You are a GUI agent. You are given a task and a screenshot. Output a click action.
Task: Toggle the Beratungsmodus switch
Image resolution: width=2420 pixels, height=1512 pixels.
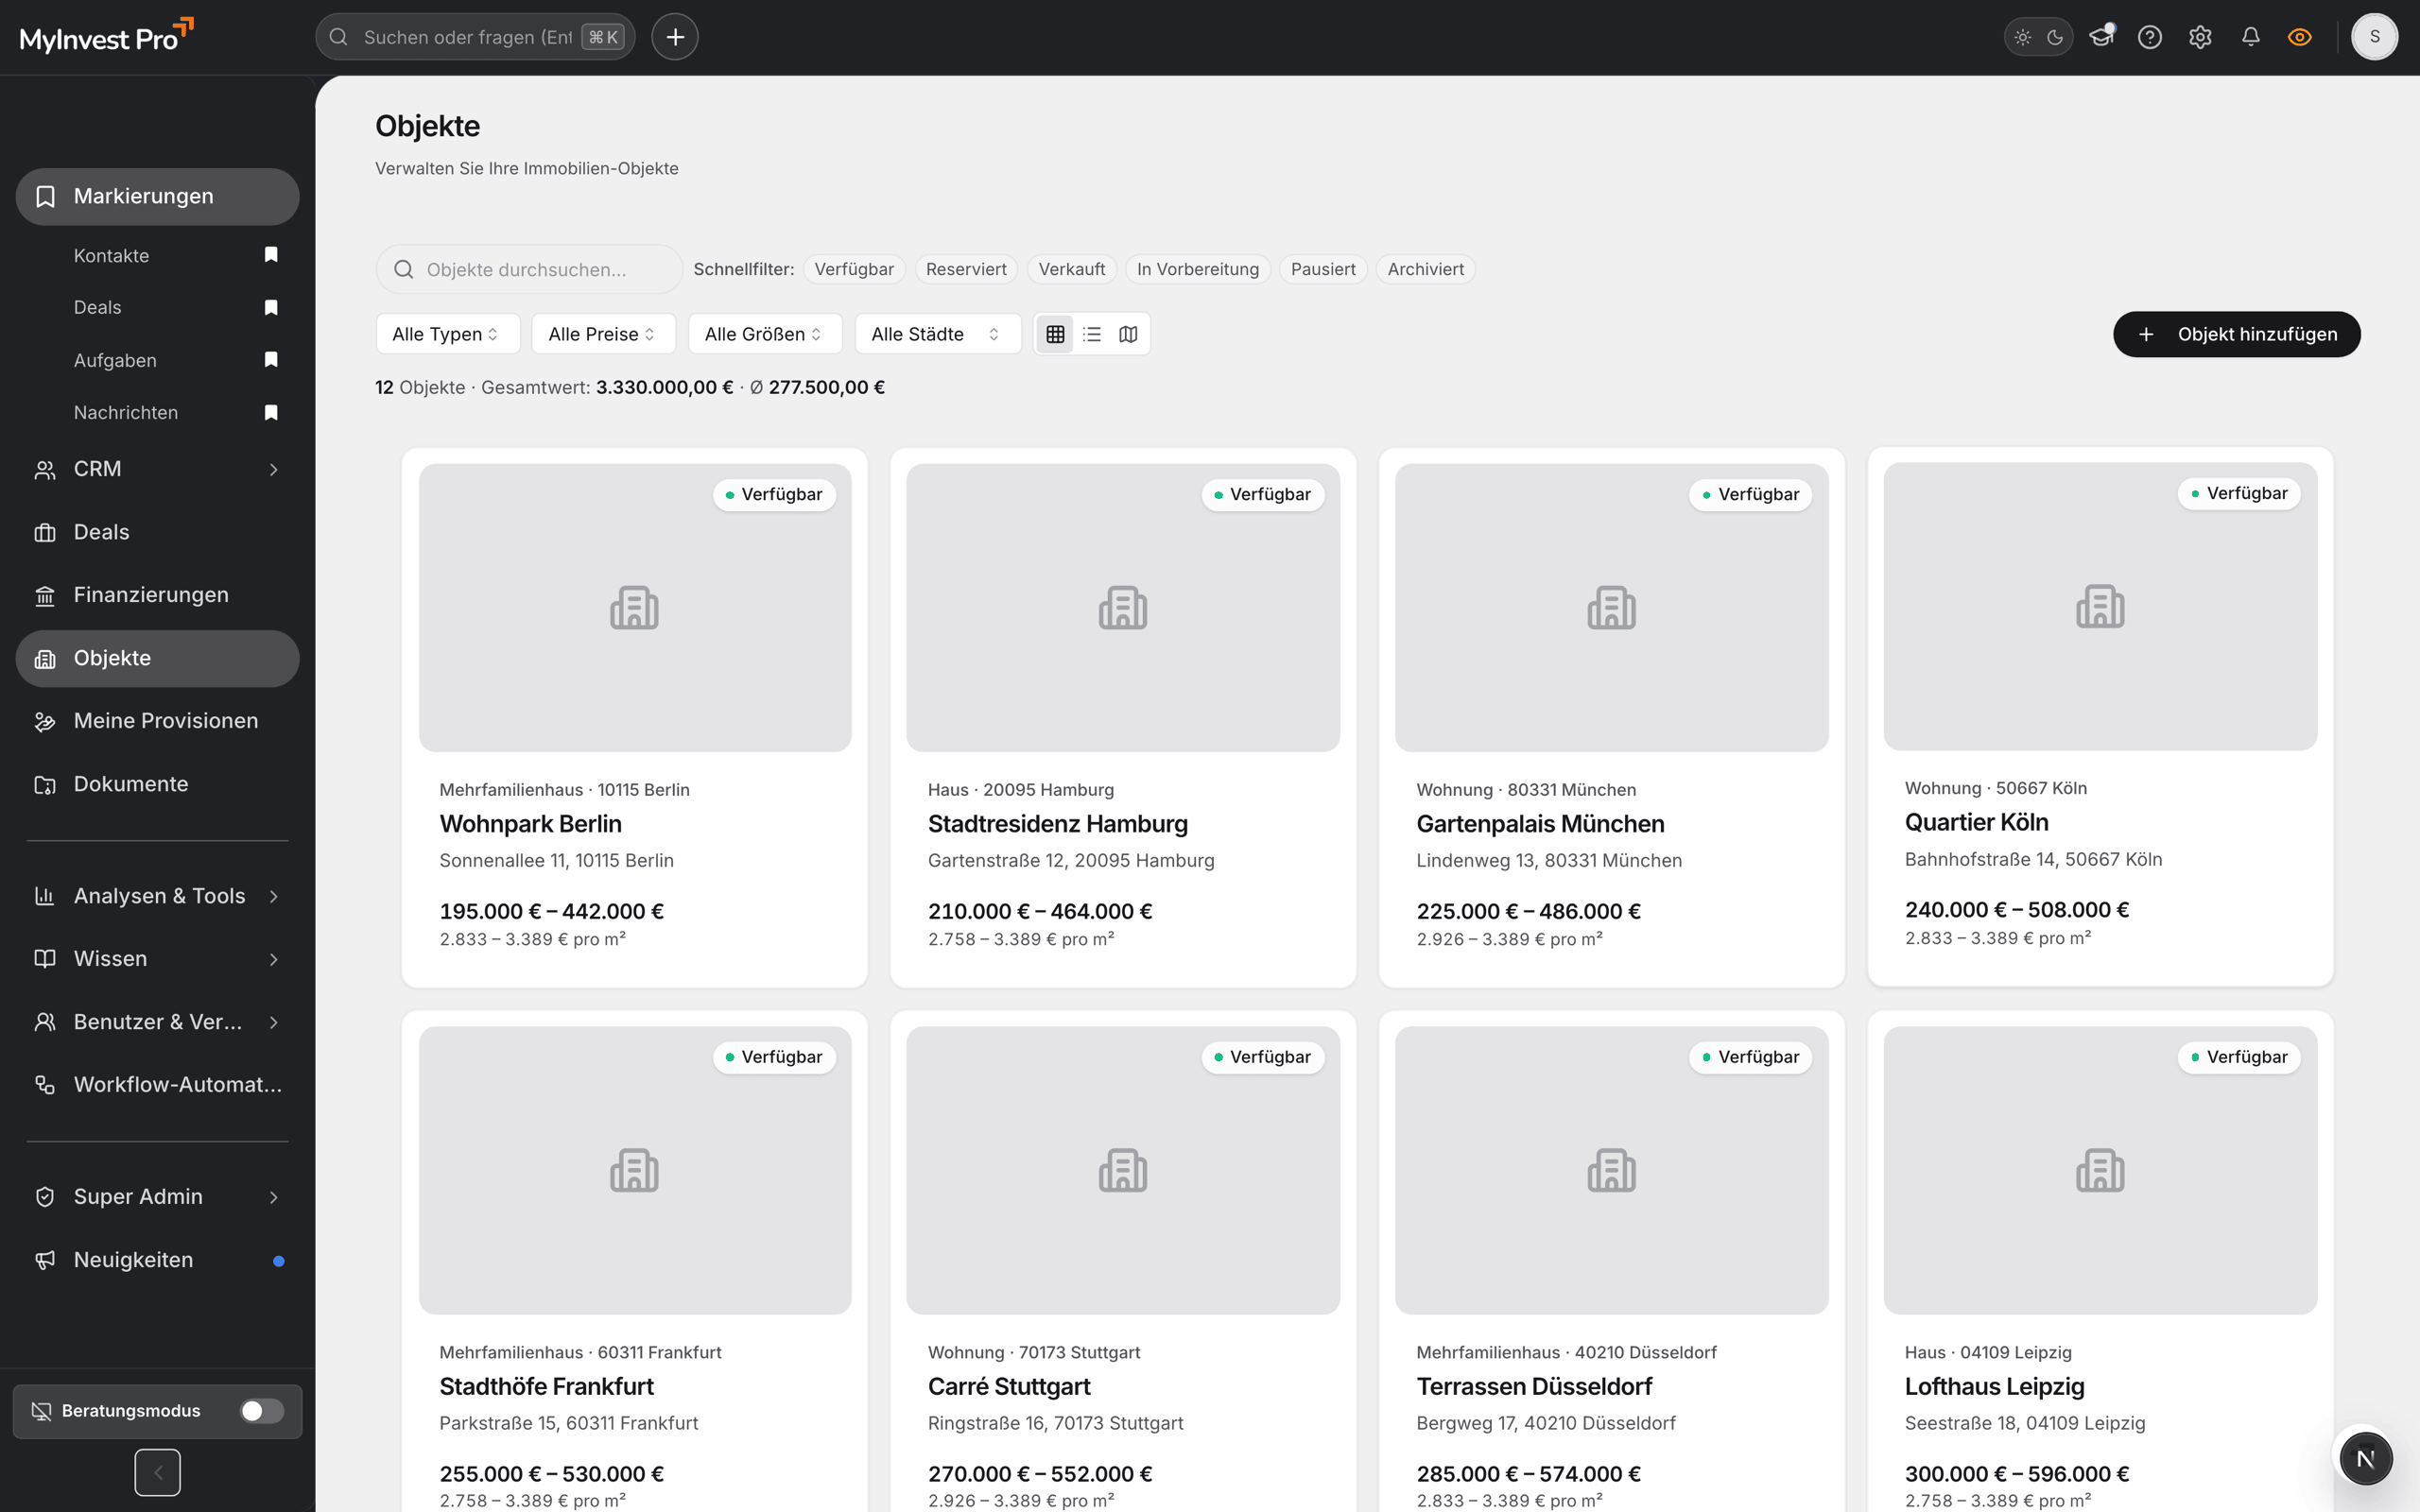(262, 1410)
